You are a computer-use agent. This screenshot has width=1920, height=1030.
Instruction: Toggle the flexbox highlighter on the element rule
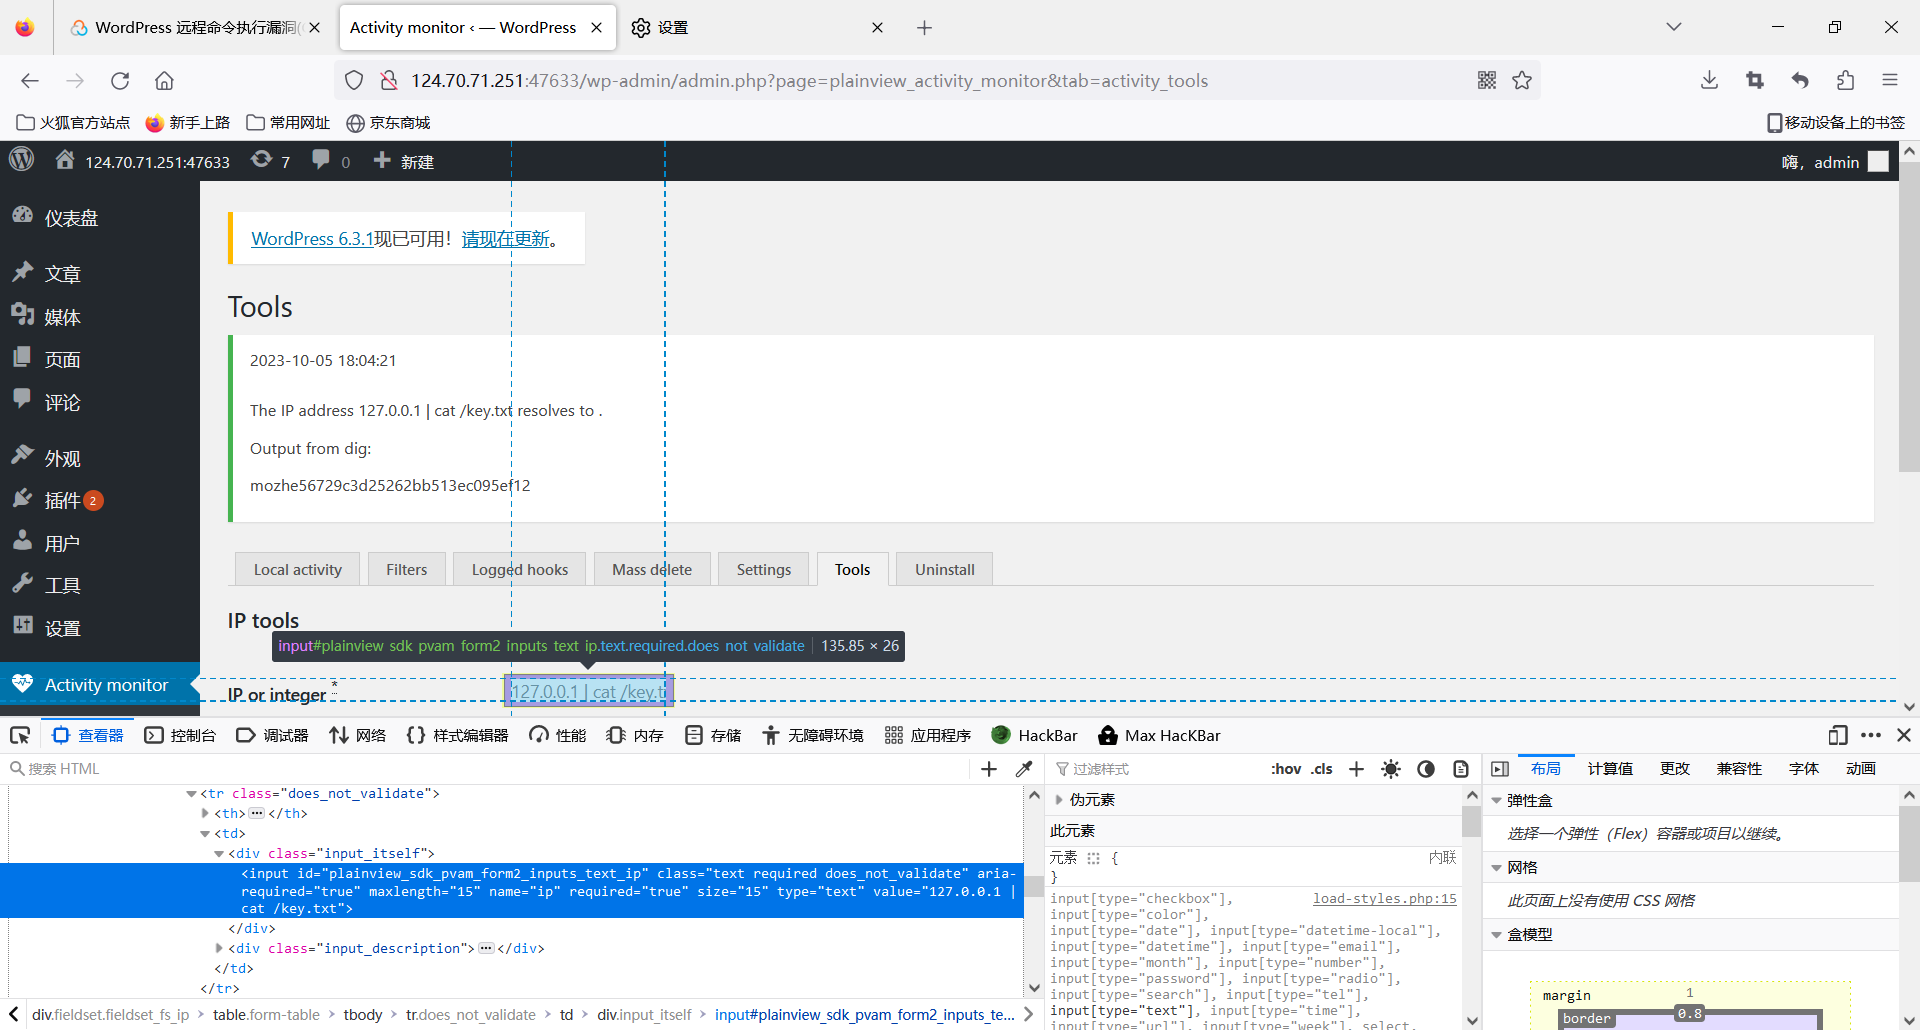click(x=1093, y=858)
